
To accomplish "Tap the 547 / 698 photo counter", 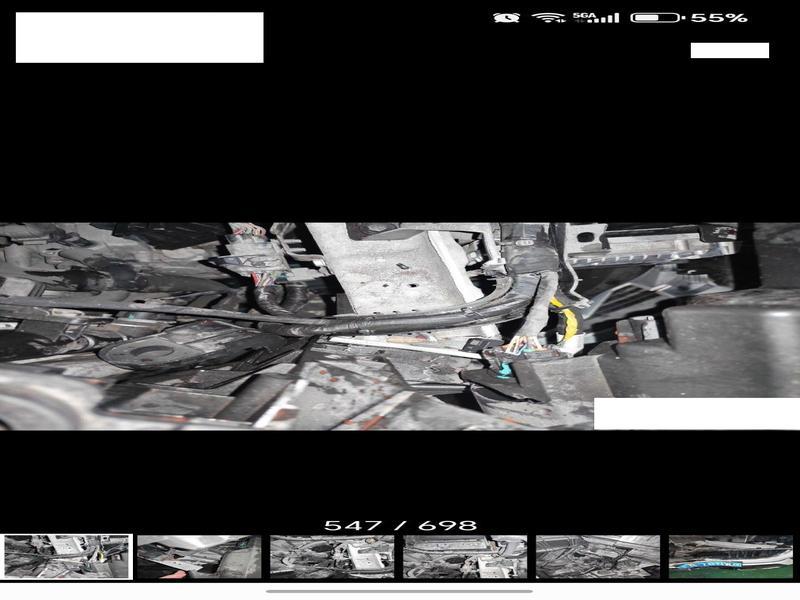I will click(x=400, y=525).
